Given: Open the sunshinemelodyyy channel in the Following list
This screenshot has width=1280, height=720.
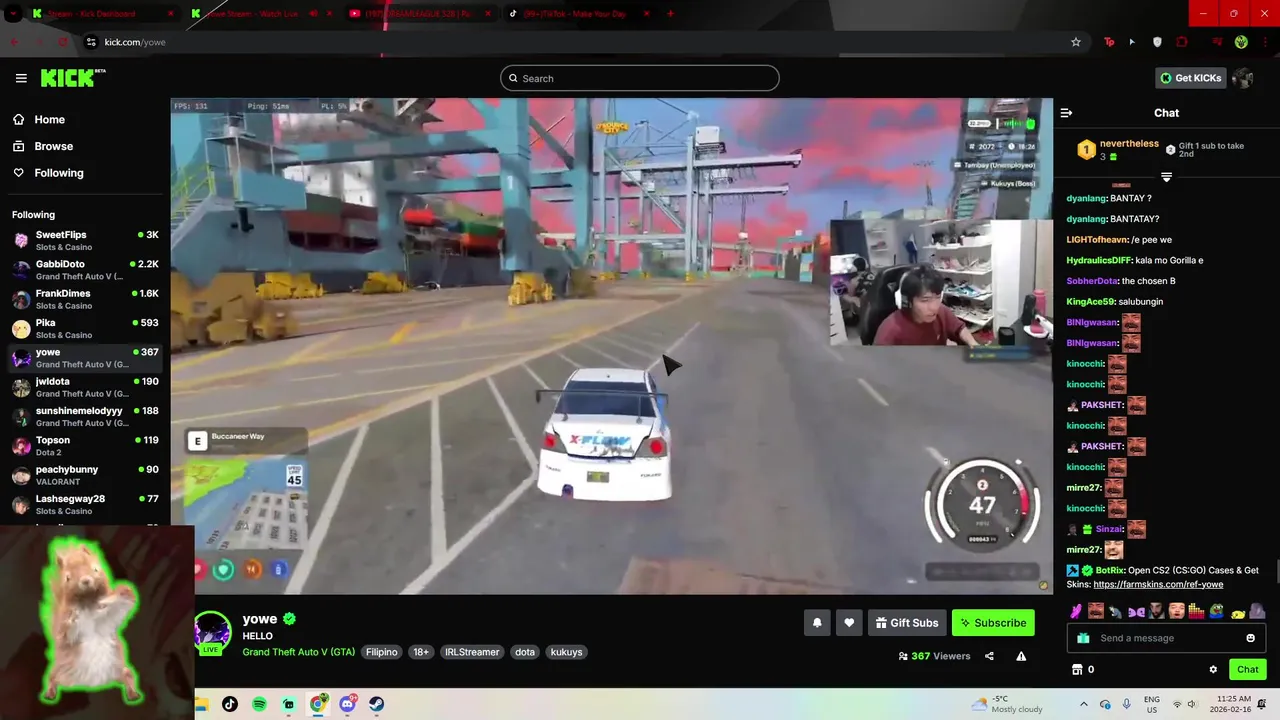Looking at the screenshot, I should [x=85, y=416].
